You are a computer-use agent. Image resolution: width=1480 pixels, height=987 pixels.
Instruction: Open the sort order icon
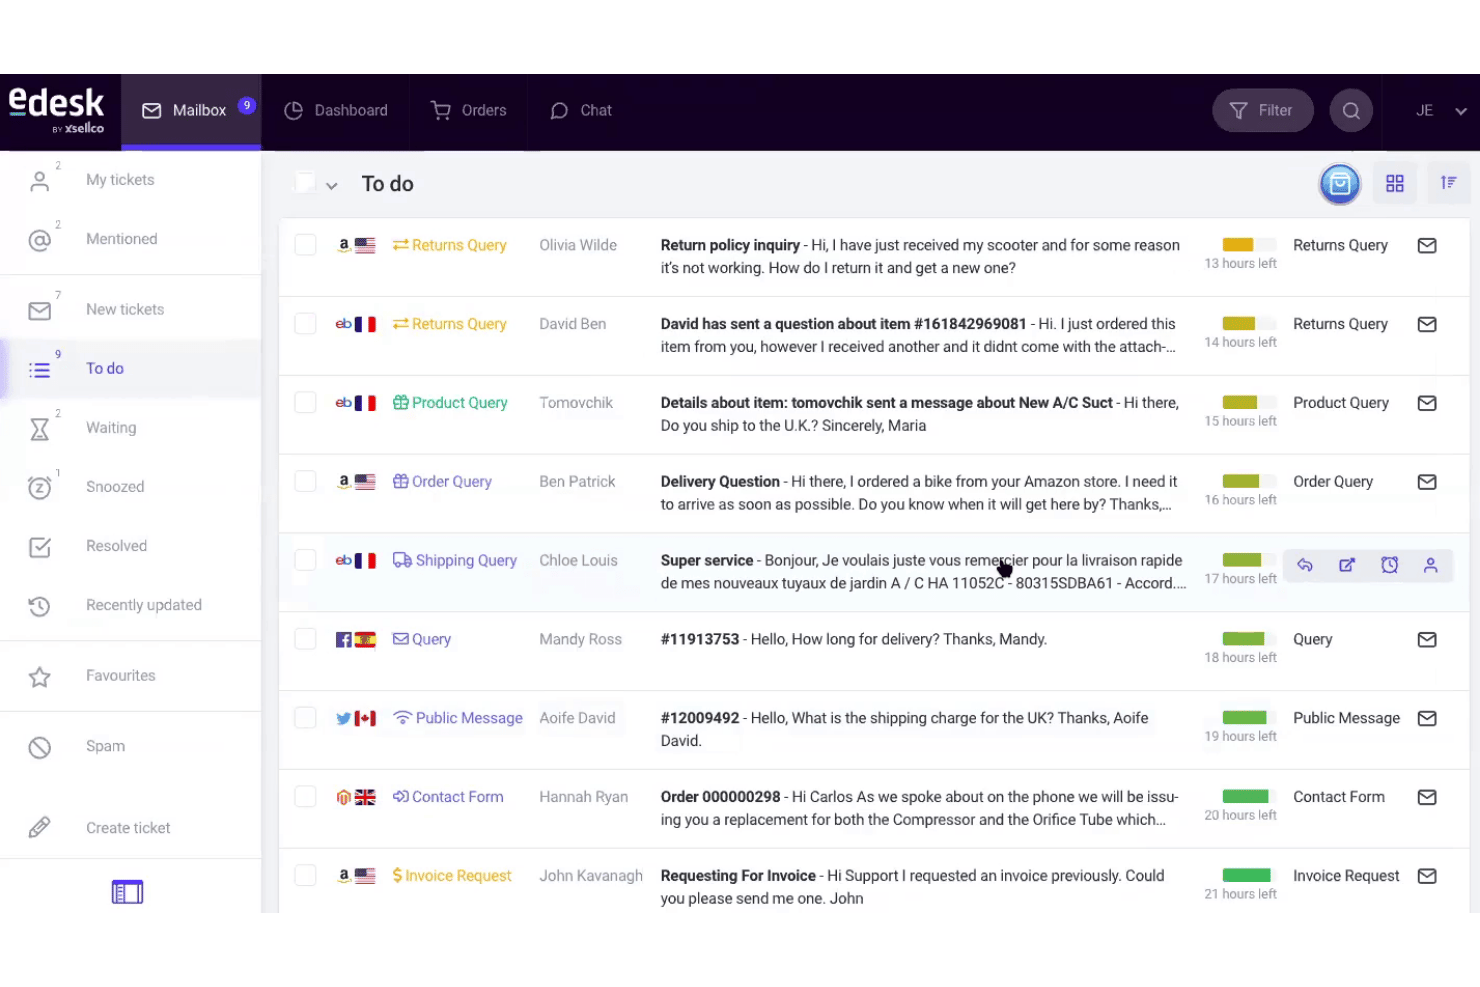1448,183
